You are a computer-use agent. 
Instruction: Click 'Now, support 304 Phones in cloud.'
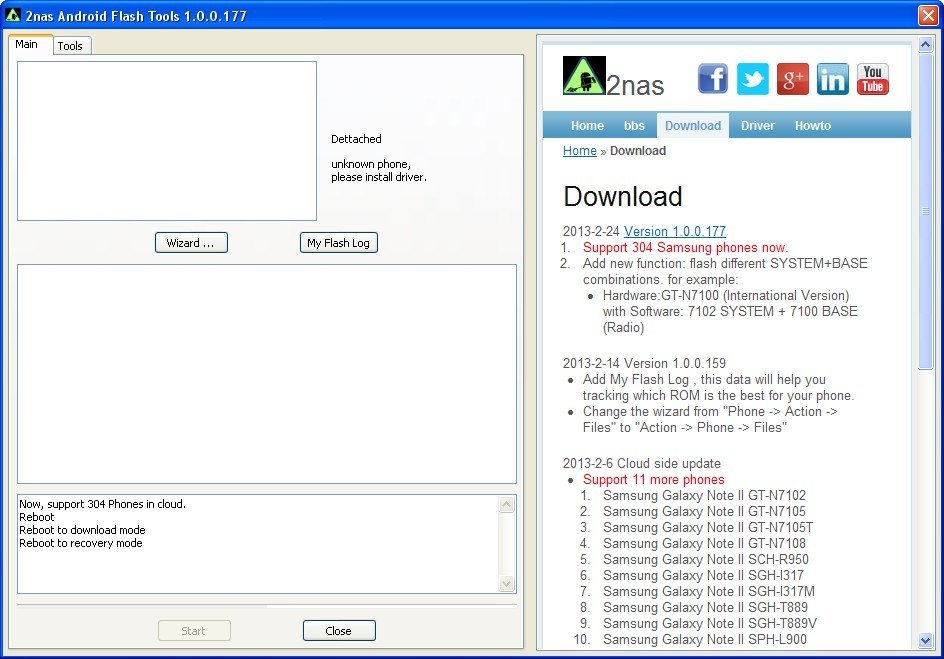(x=102, y=504)
